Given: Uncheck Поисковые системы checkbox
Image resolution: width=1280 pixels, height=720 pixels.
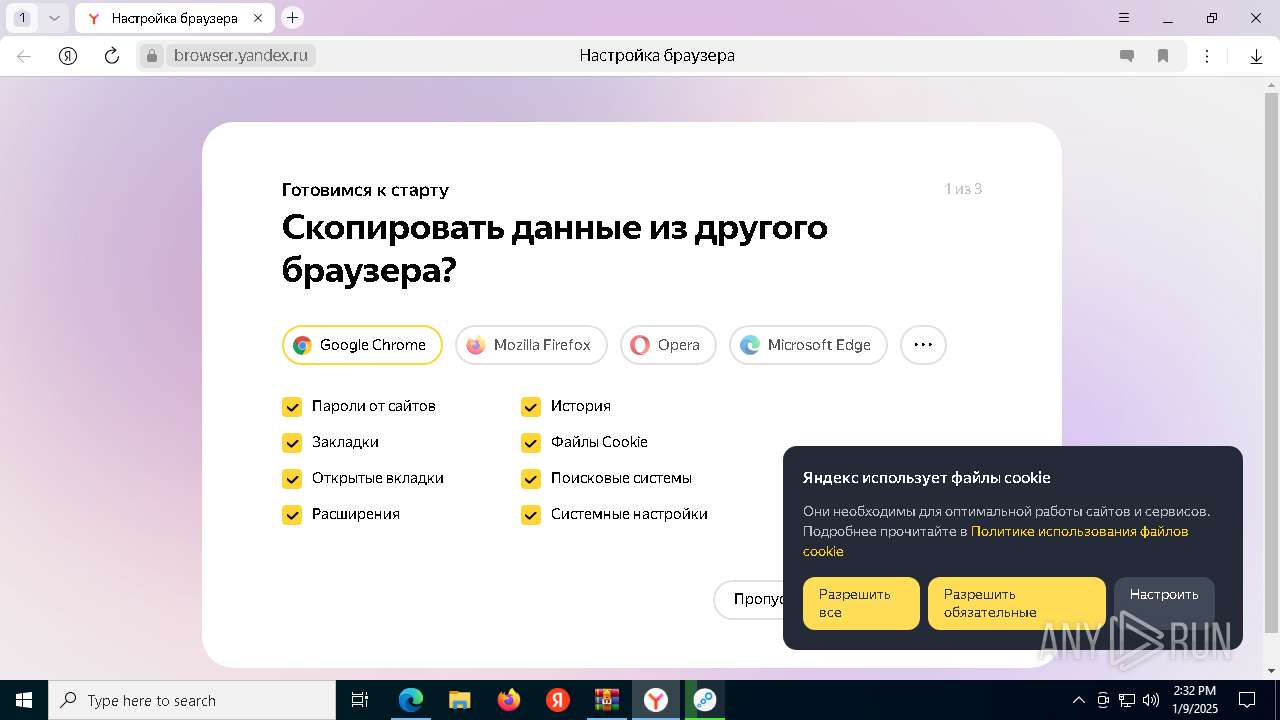Looking at the screenshot, I should [x=531, y=479].
